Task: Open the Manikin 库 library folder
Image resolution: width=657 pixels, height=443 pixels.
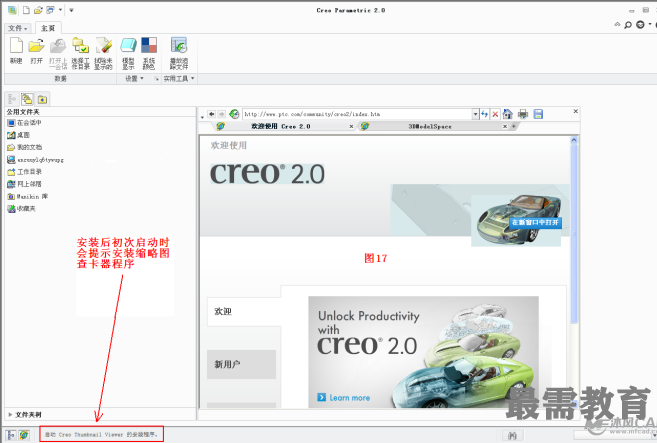Action: pos(28,196)
